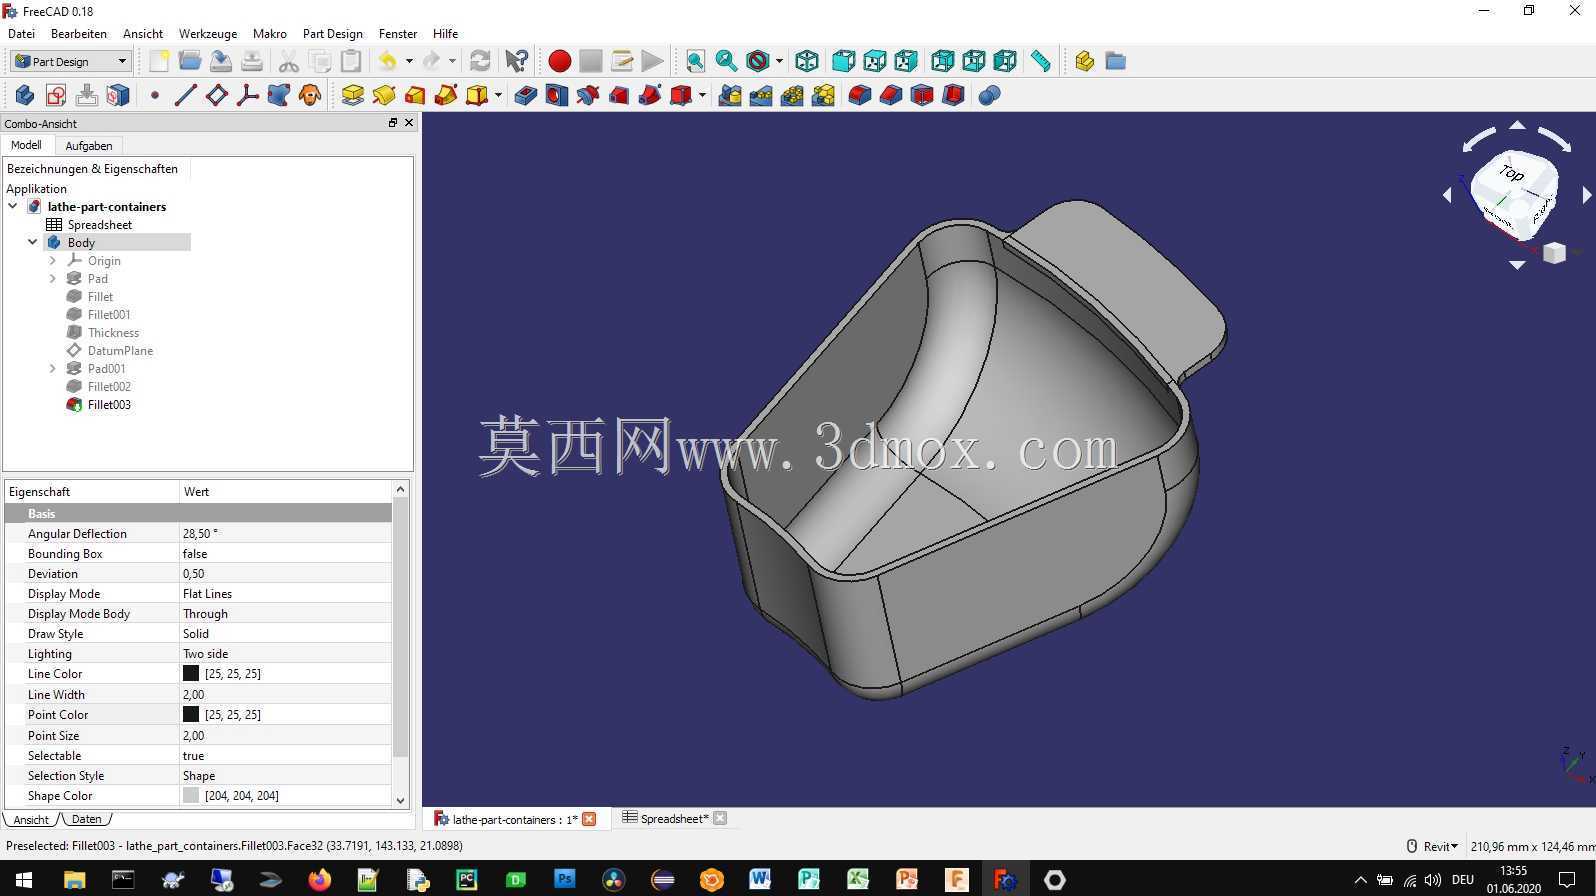Open the Part Design workbench dropdown
This screenshot has height=896, width=1596.
tap(71, 61)
